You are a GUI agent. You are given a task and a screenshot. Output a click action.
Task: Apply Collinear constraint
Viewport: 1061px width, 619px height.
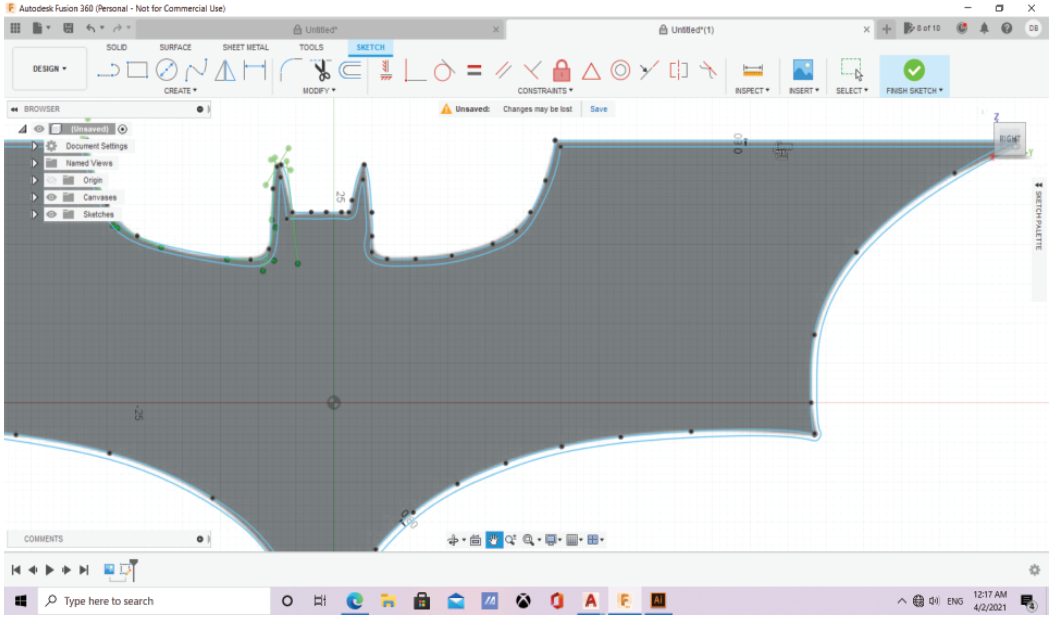[650, 70]
